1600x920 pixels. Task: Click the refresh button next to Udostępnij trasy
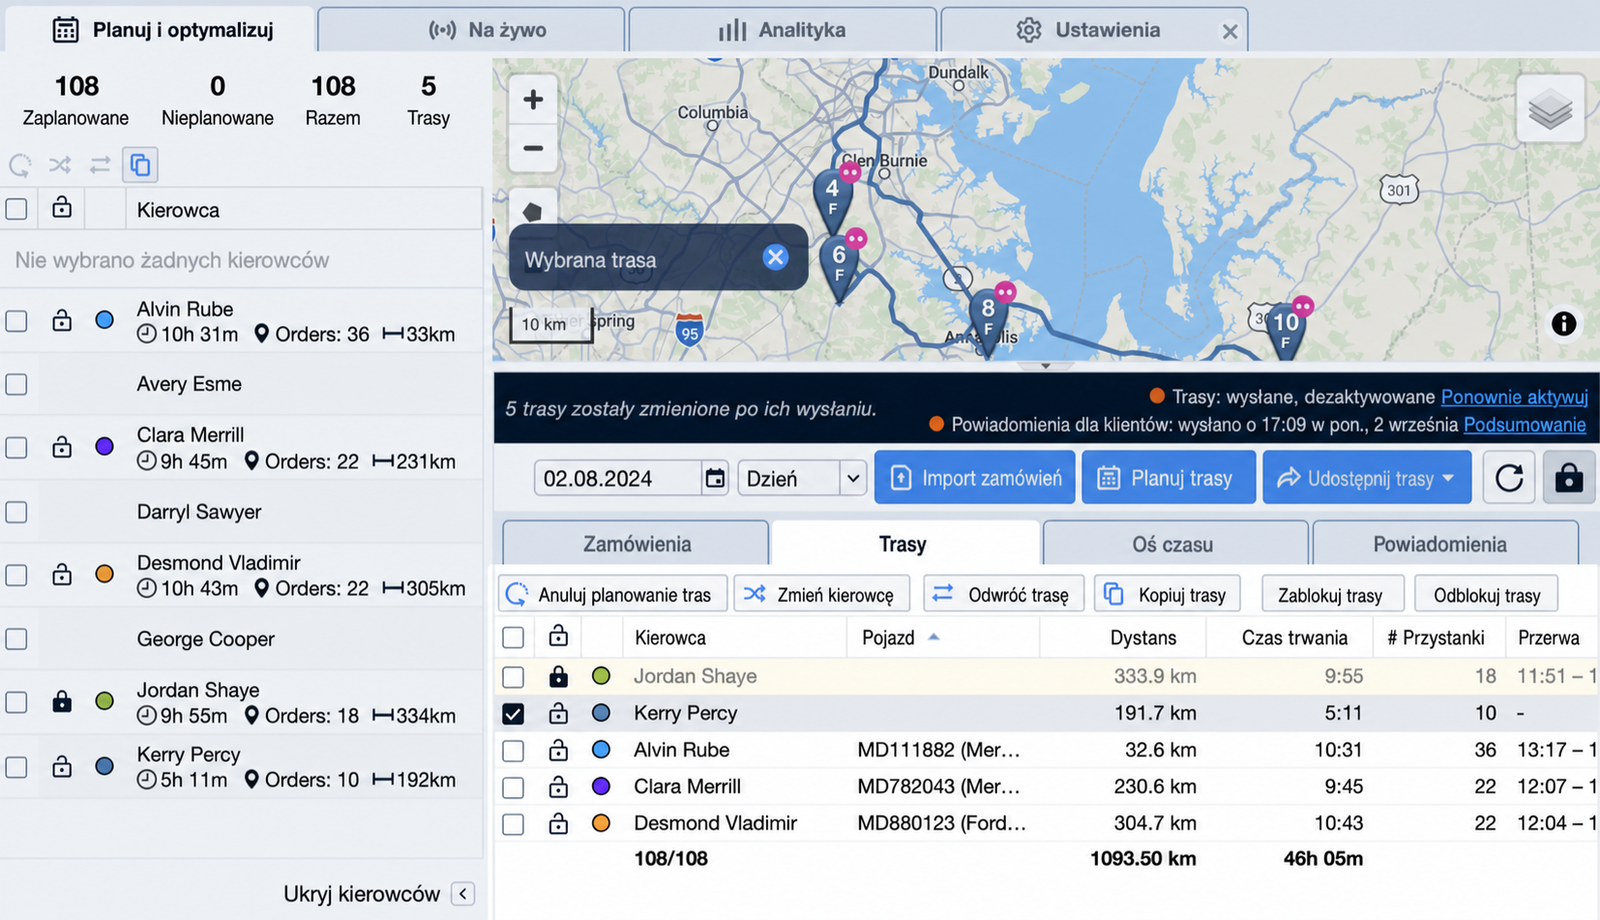pos(1509,478)
